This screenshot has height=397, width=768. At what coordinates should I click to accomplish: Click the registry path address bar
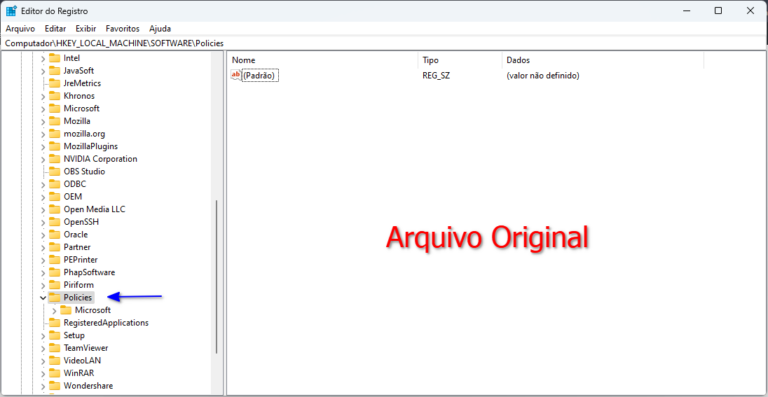pos(384,44)
